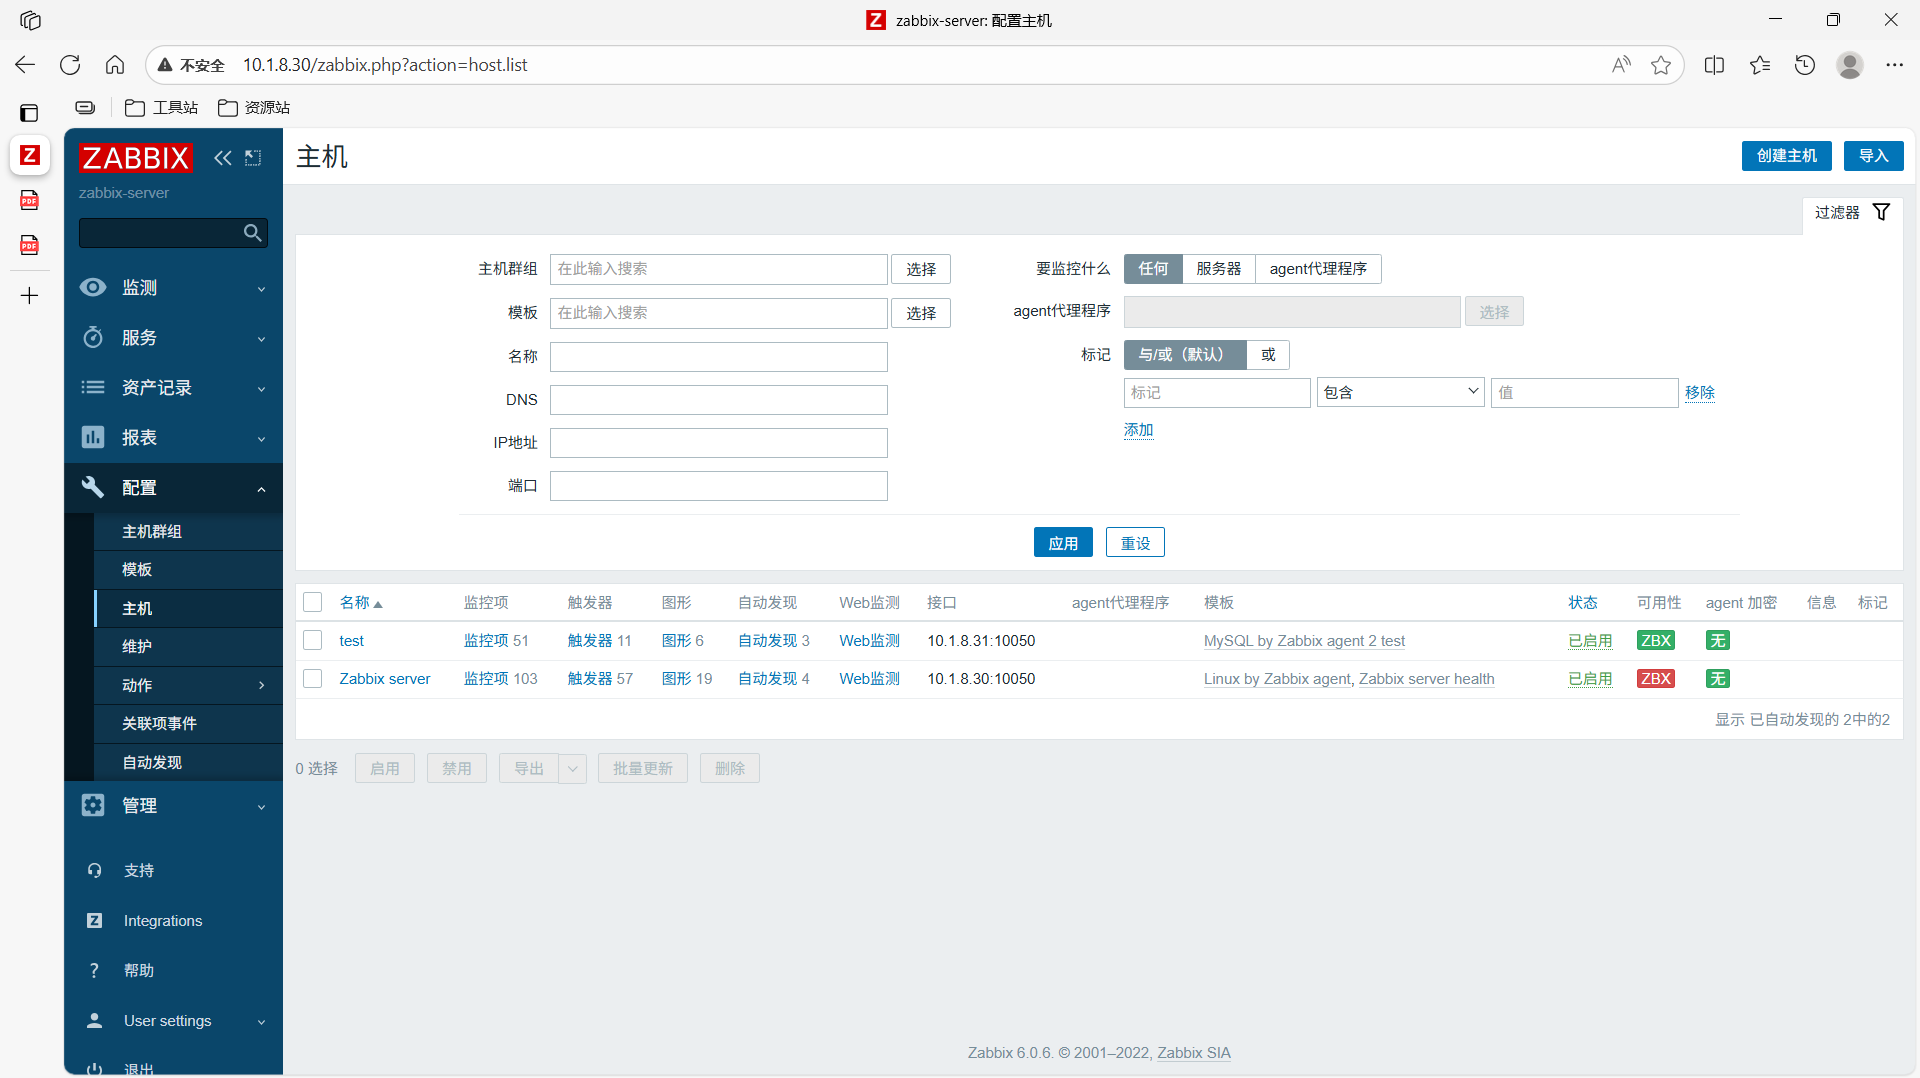Open 自动发现 in the config menu

pyautogui.click(x=188, y=762)
